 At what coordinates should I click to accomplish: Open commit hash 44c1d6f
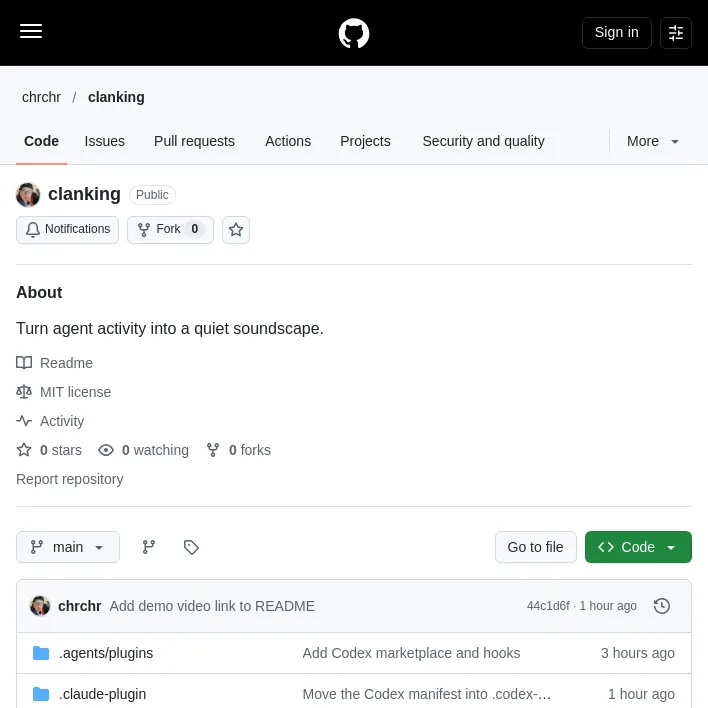click(548, 606)
